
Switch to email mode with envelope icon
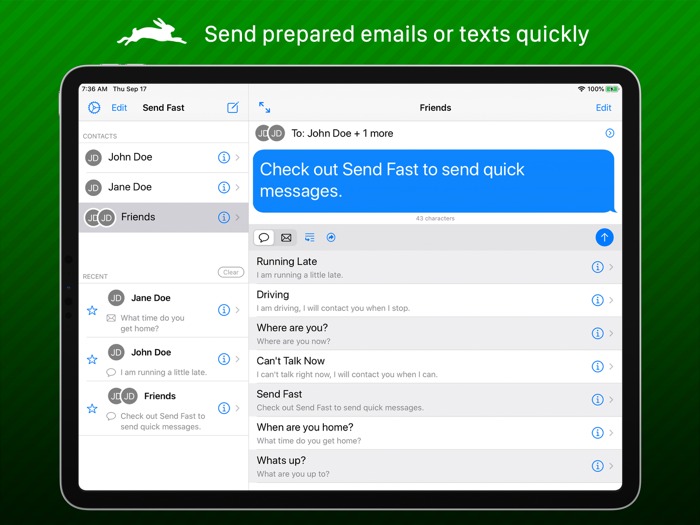286,238
